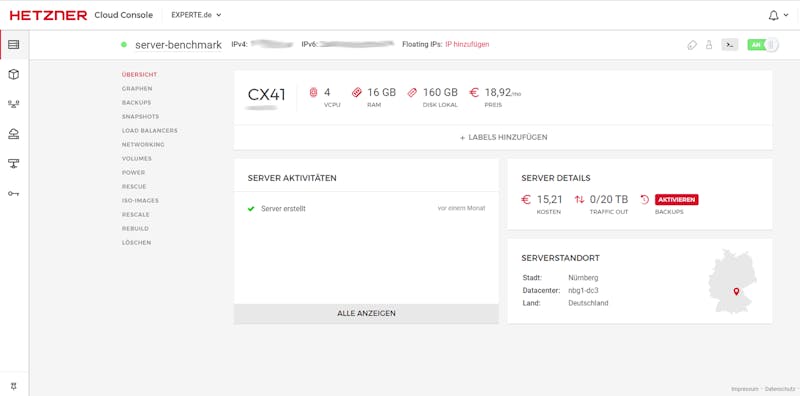The image size is (800, 396).
Task: Go to the Rescale tab
Action: (x=135, y=215)
